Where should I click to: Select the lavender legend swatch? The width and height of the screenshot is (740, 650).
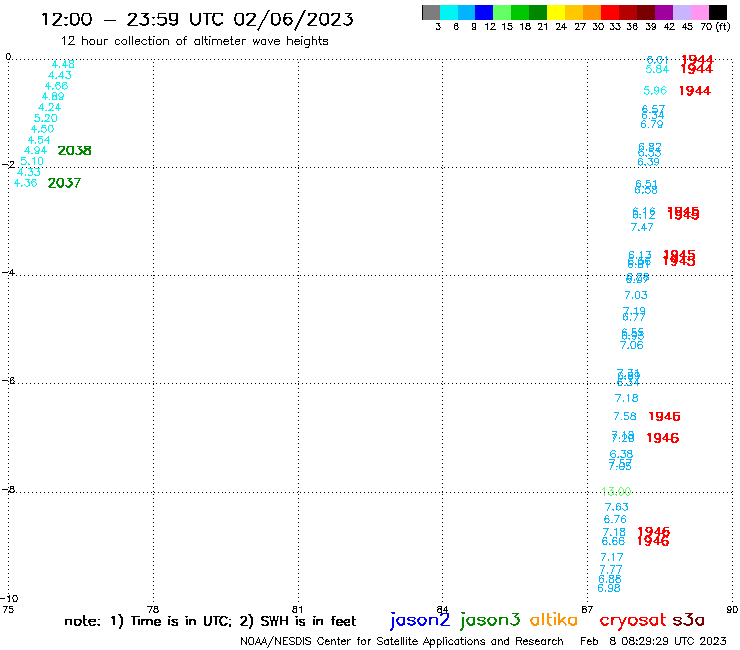click(x=681, y=12)
